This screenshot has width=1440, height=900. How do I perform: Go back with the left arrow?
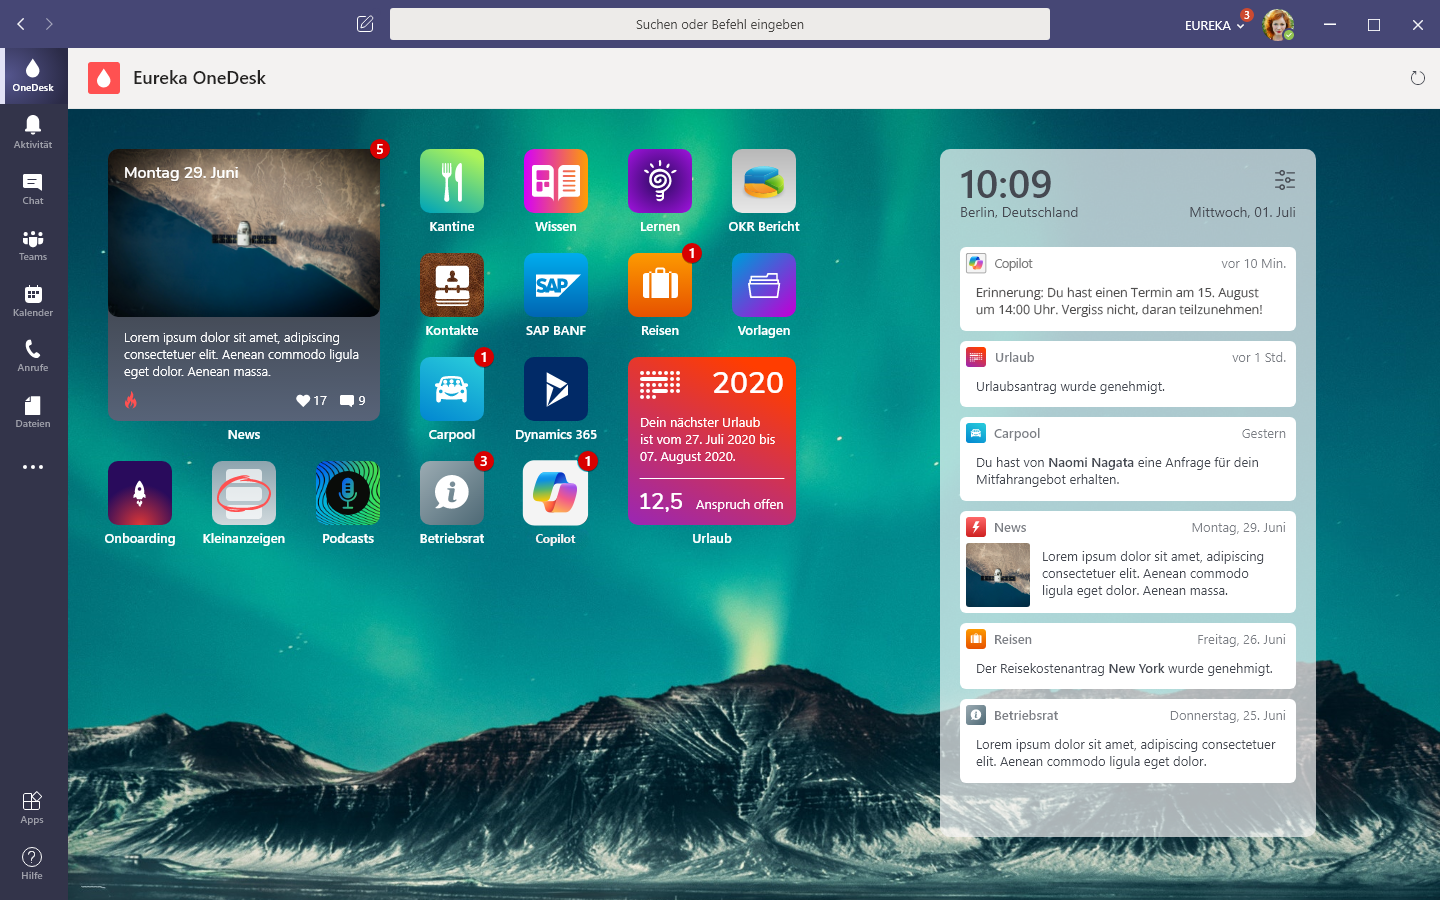click(x=21, y=24)
